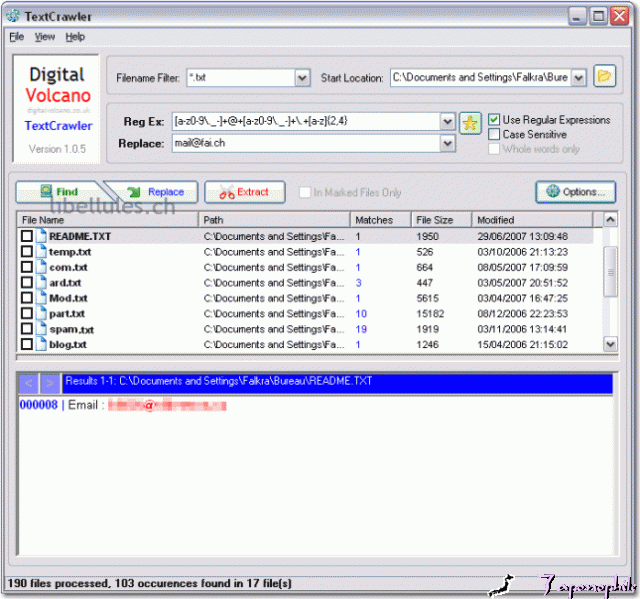Select match count 3 for ard.txt
640x599 pixels.
click(x=358, y=282)
